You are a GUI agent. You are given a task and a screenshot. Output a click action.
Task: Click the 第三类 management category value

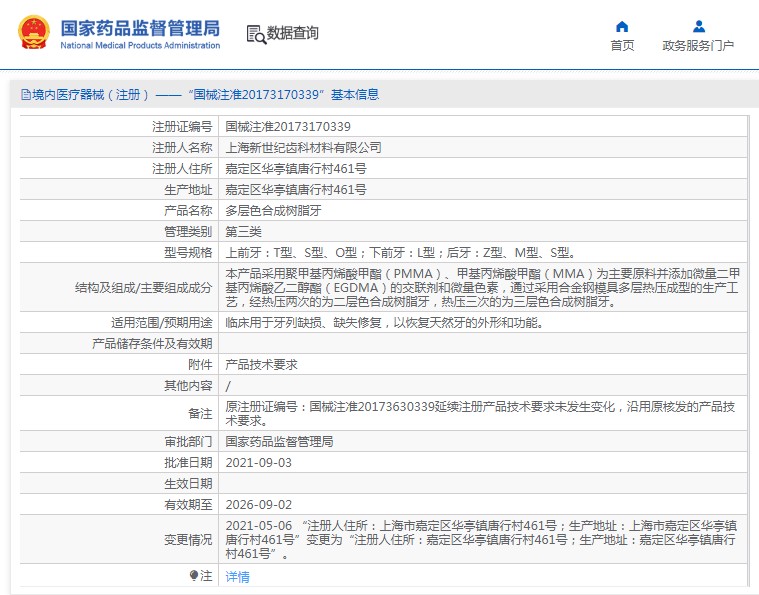[243, 232]
